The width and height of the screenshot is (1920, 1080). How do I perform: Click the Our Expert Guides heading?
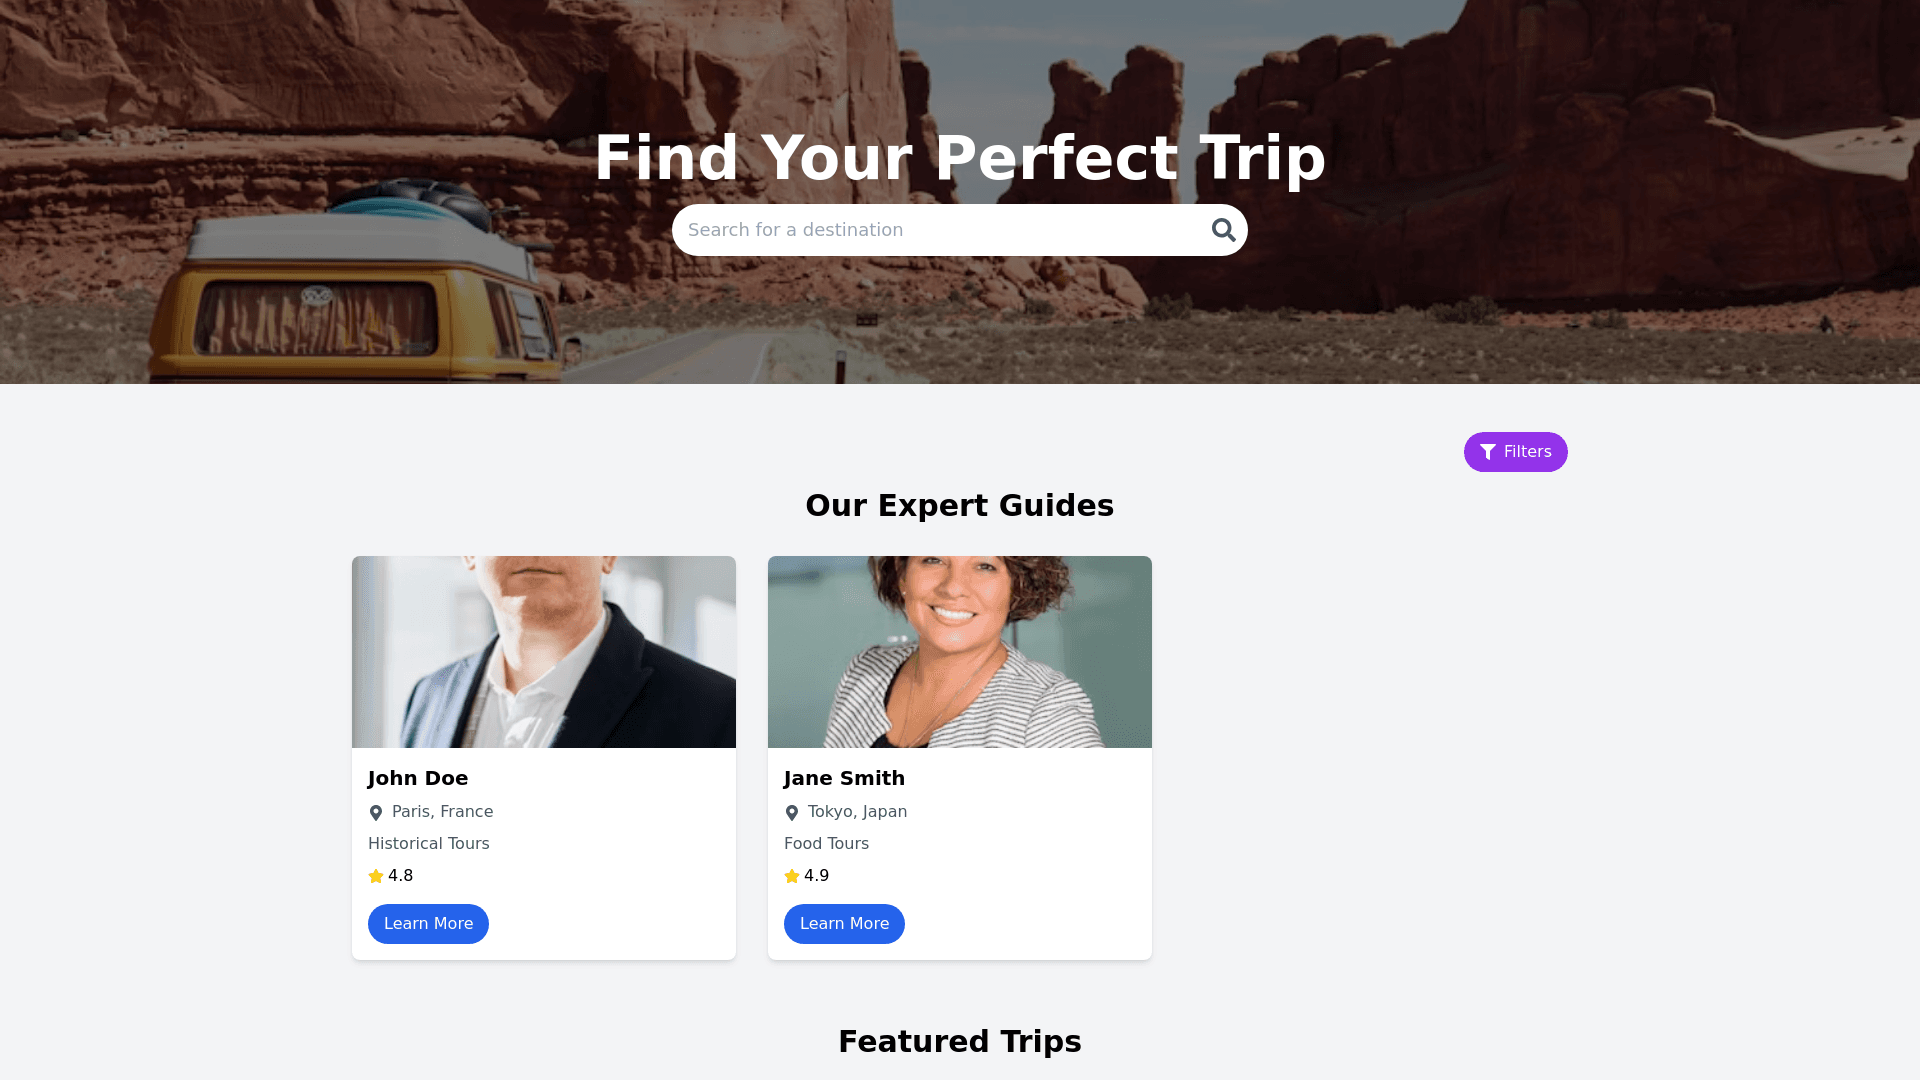(960, 505)
